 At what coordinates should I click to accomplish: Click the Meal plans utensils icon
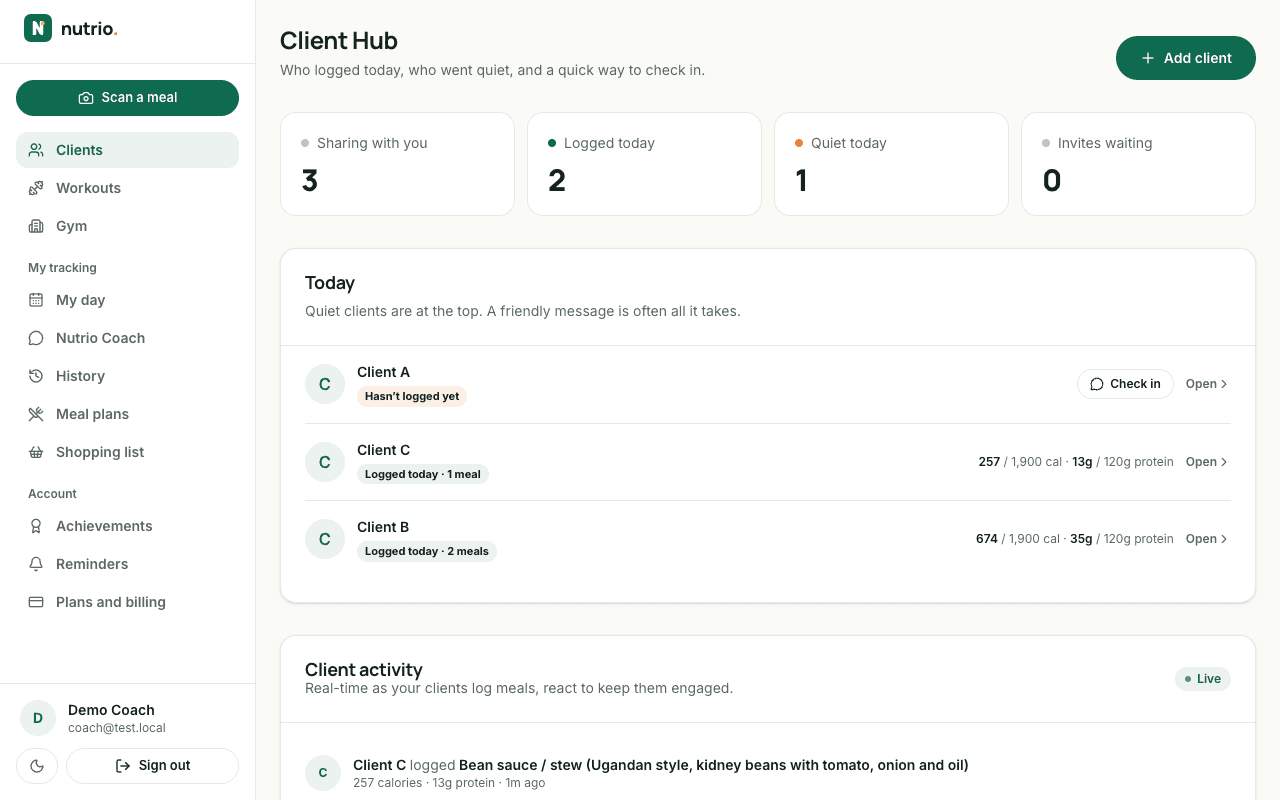click(36, 414)
